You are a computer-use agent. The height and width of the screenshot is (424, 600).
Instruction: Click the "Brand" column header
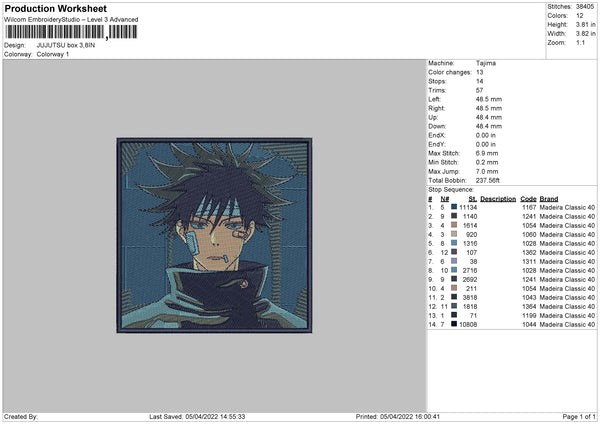click(548, 199)
